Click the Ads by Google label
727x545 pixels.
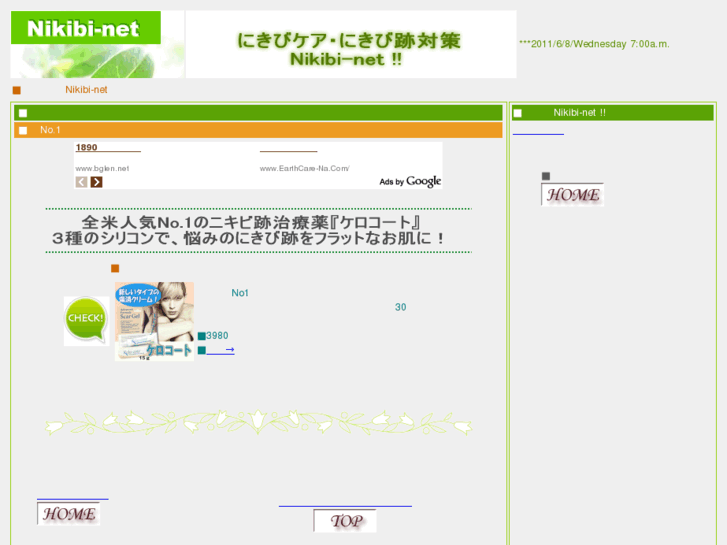[410, 181]
